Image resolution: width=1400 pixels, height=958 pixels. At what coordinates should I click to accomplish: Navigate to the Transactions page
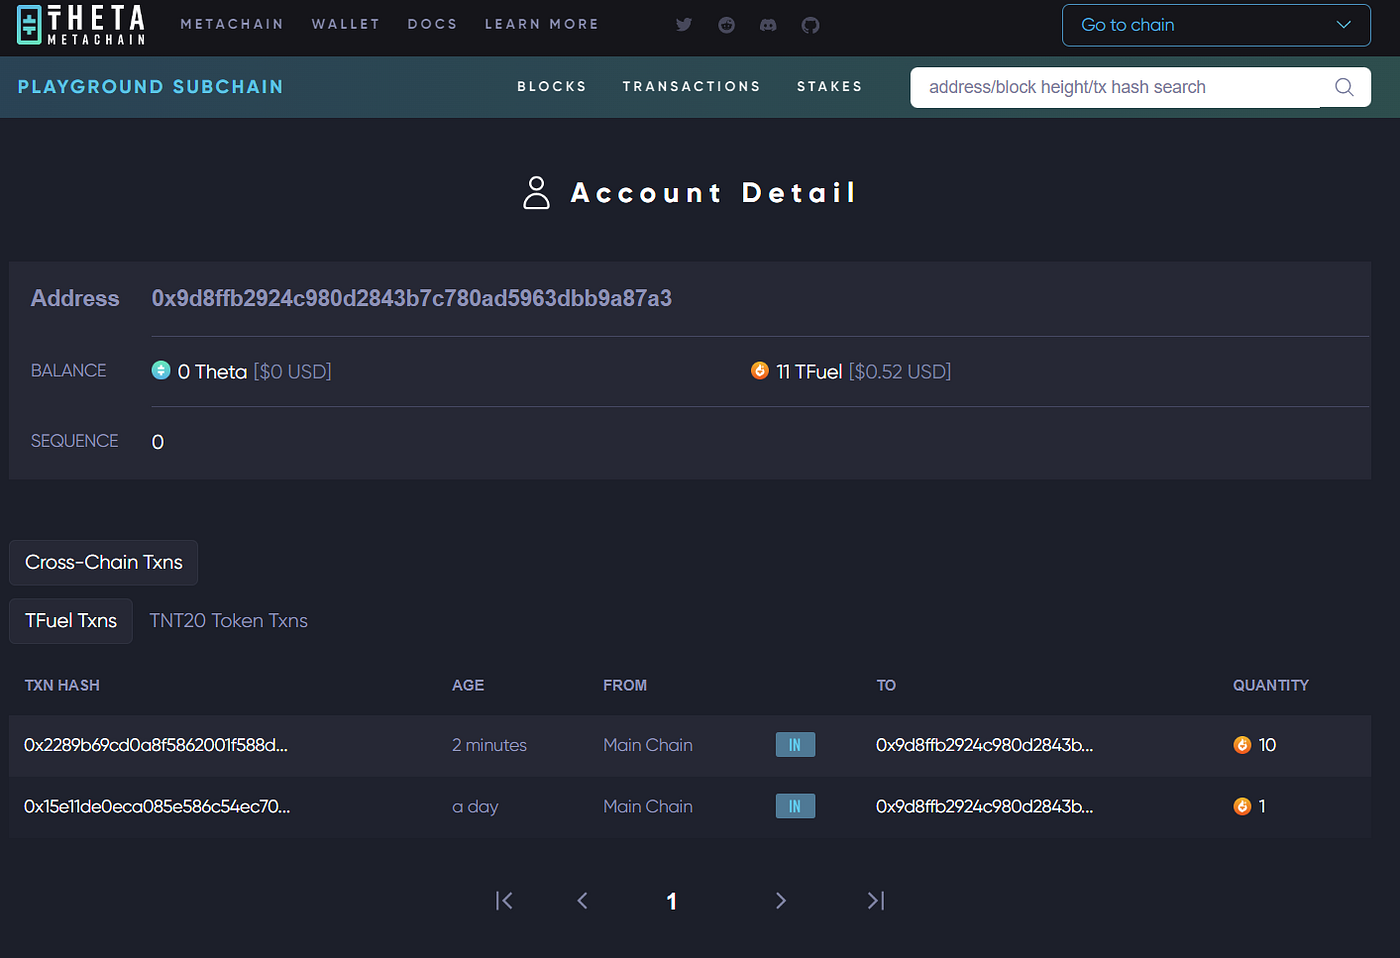pos(692,87)
